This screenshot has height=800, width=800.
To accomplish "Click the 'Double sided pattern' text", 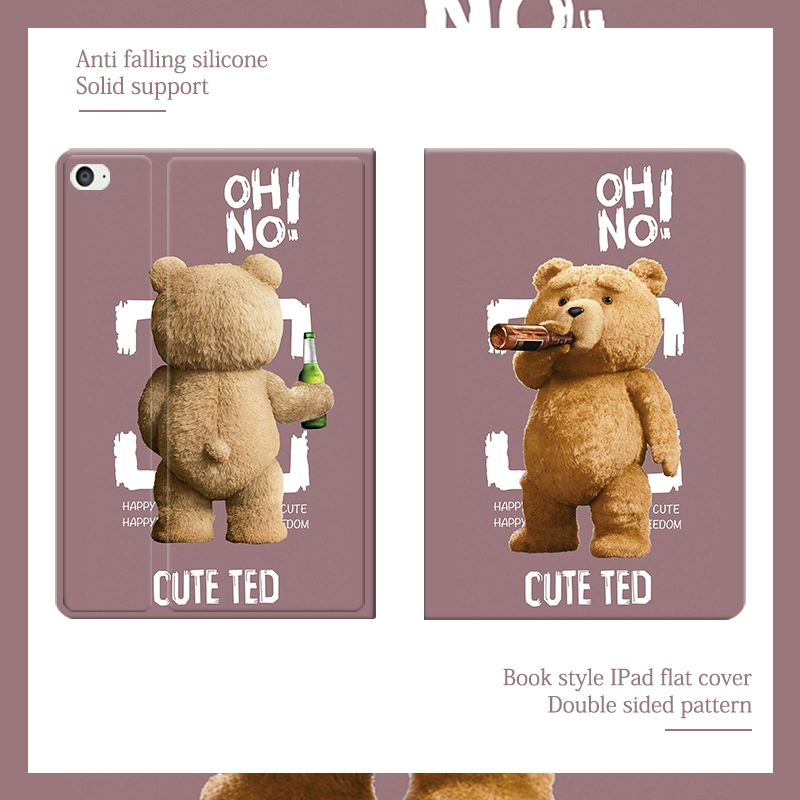I will coord(649,705).
